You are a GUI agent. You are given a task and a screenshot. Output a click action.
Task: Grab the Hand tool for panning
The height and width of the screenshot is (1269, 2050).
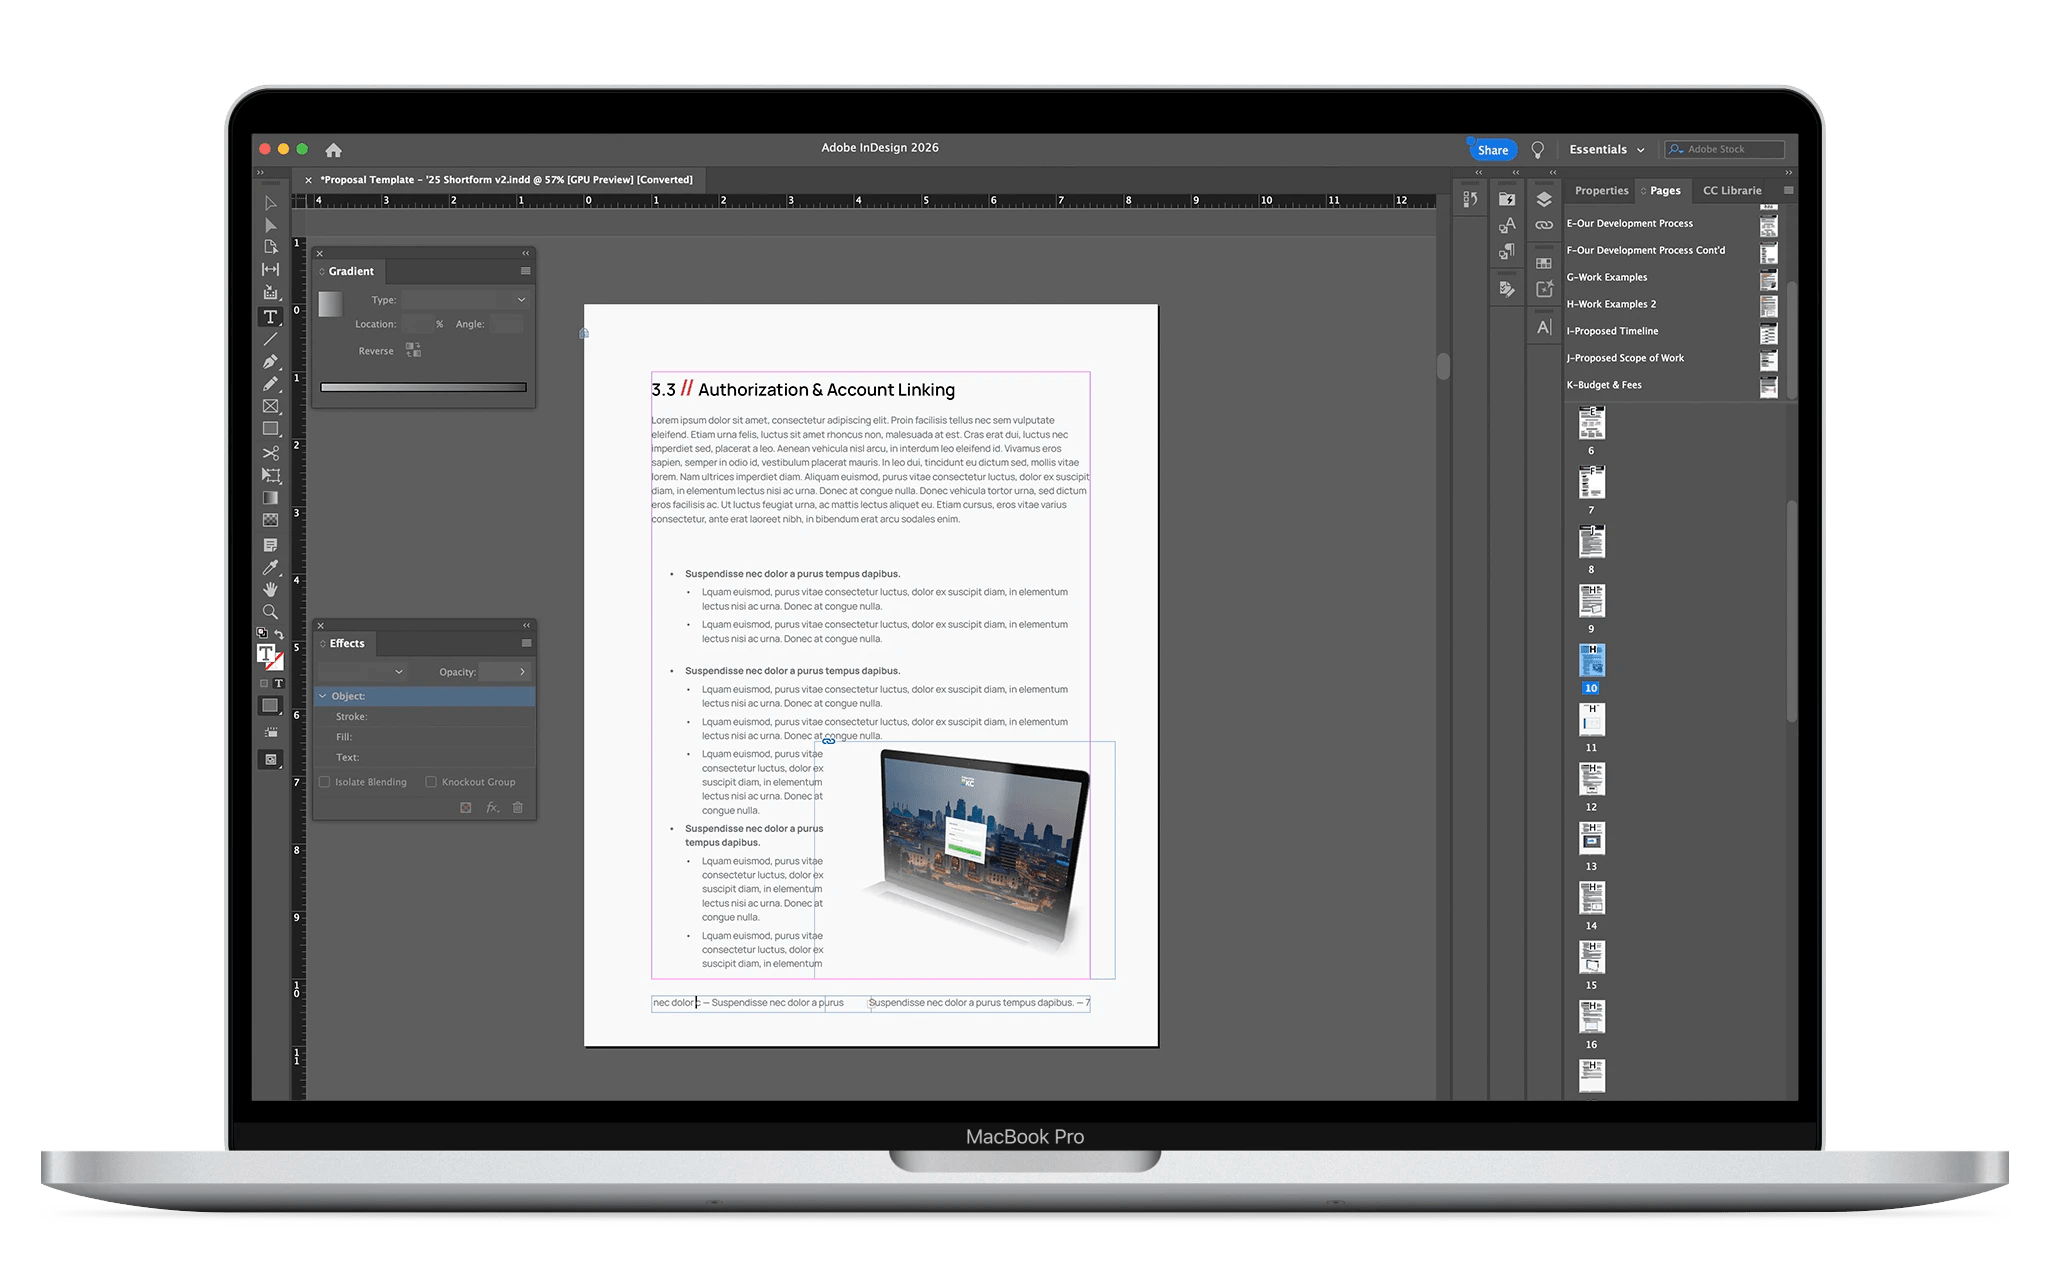270,589
